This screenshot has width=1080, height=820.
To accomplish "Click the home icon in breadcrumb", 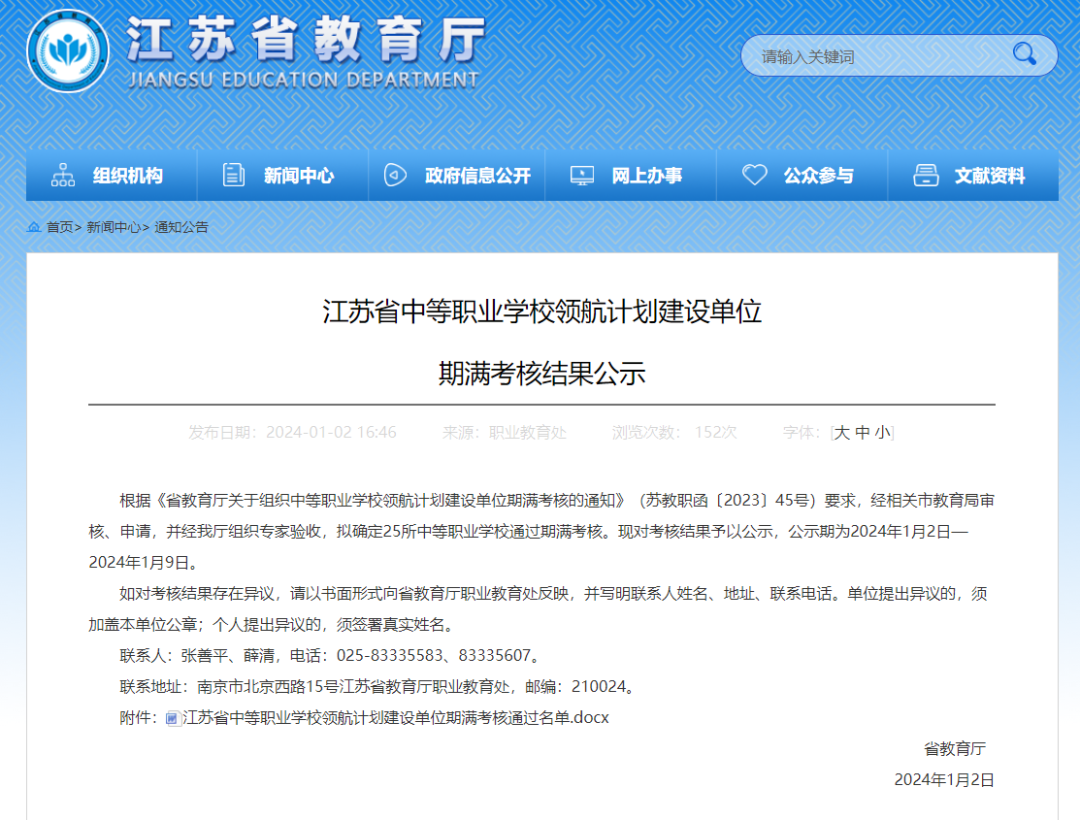I will (34, 227).
